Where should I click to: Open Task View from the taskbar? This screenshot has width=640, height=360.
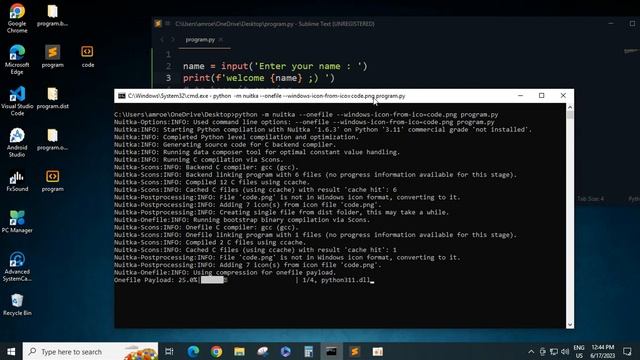(x=169, y=351)
